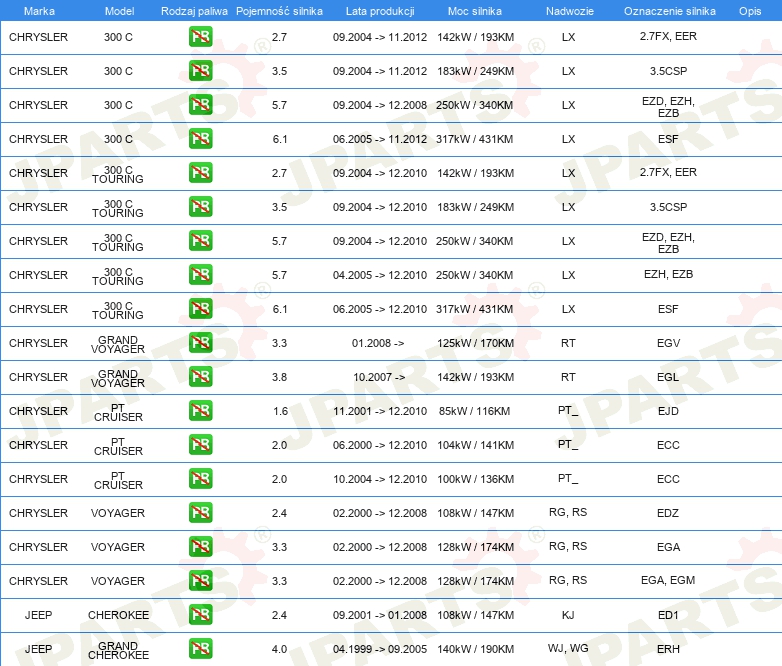Click the Oznaczenie silnika column header
782x666 pixels.
(x=669, y=11)
